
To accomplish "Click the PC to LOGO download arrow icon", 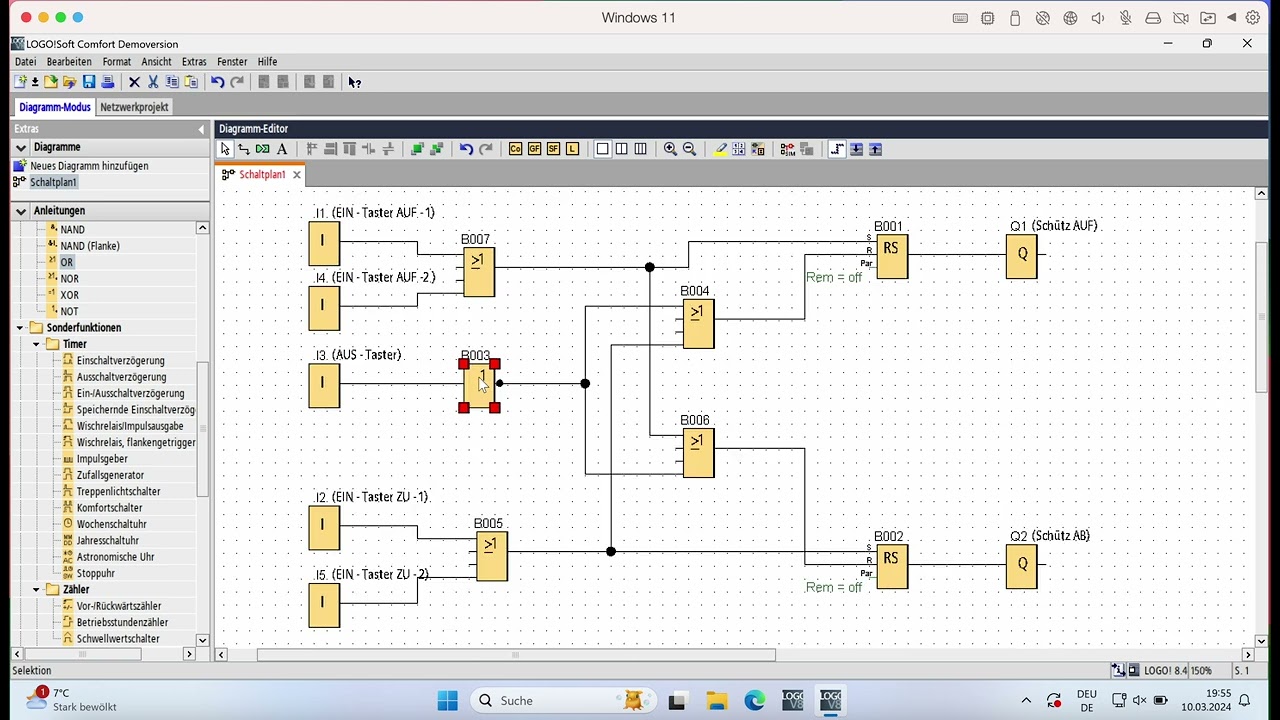I will click(x=856, y=149).
